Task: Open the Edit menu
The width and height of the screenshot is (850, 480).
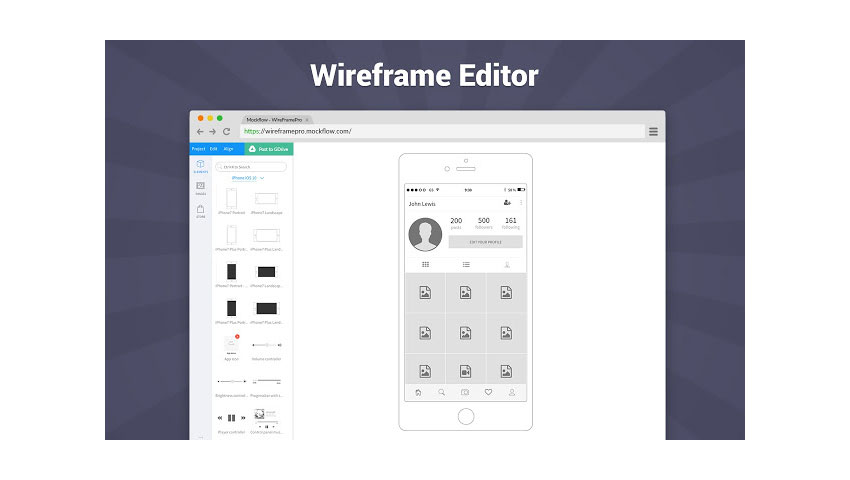Action: click(x=213, y=148)
